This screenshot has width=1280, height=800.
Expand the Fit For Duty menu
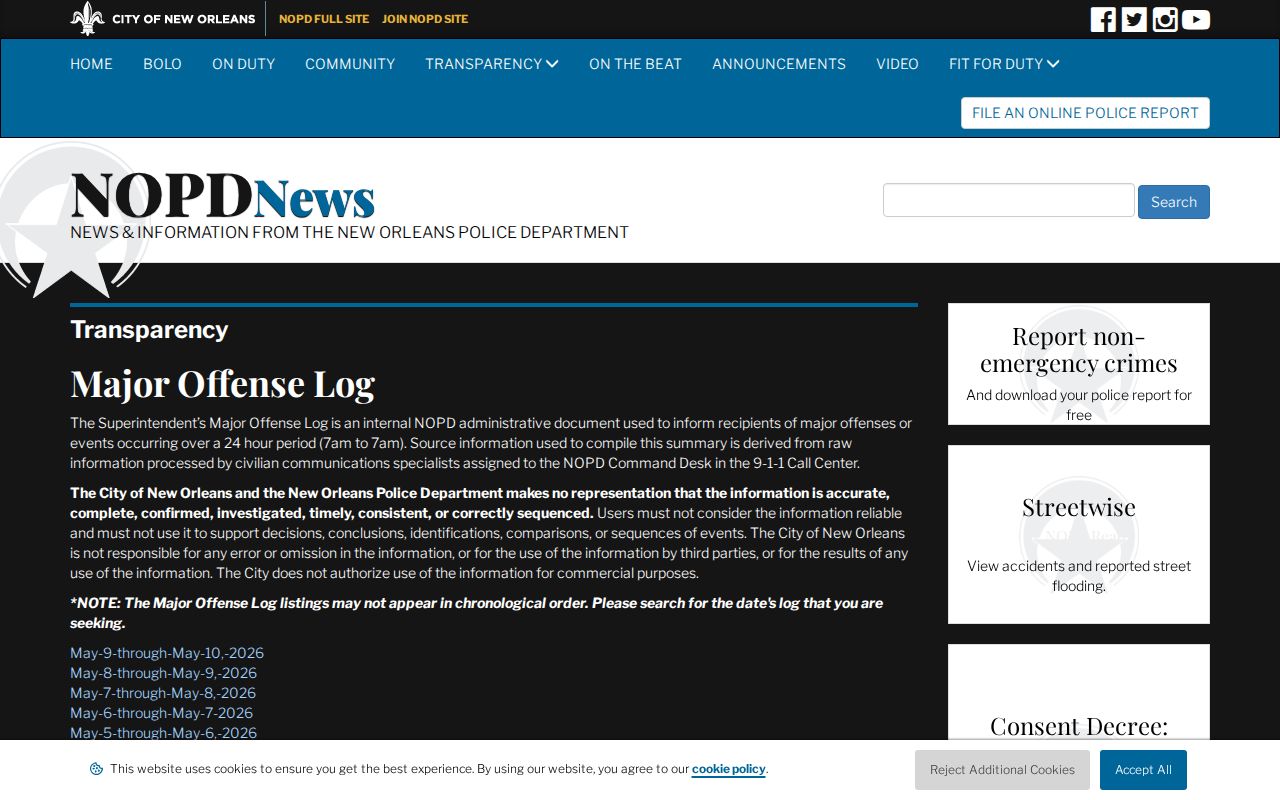1004,64
